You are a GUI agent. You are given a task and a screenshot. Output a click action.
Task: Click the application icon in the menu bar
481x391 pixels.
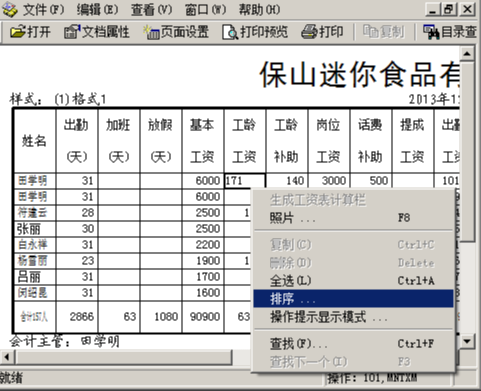[10, 10]
